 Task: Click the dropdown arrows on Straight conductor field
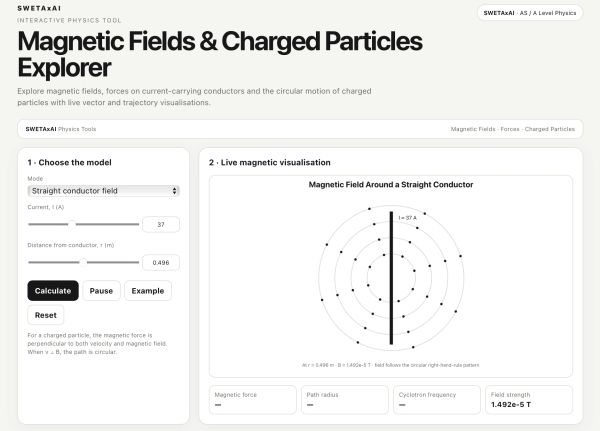coord(174,191)
